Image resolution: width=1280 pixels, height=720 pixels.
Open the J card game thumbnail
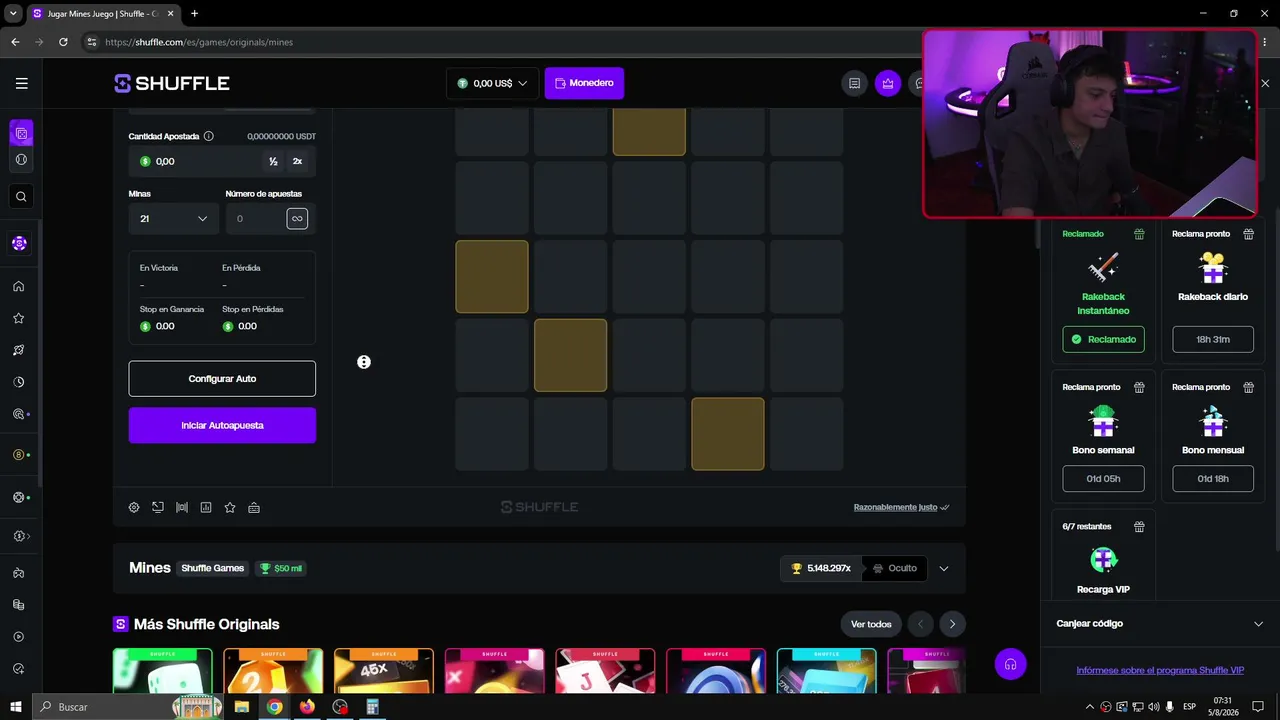click(x=605, y=671)
